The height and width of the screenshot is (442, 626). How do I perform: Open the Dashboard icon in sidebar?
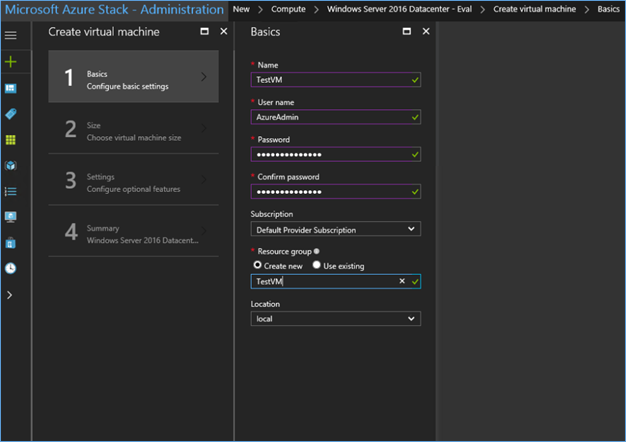pos(11,88)
